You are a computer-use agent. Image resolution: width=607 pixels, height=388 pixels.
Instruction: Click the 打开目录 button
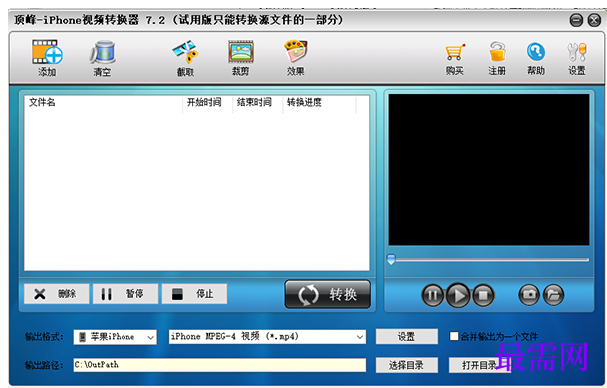pyautogui.click(x=479, y=365)
